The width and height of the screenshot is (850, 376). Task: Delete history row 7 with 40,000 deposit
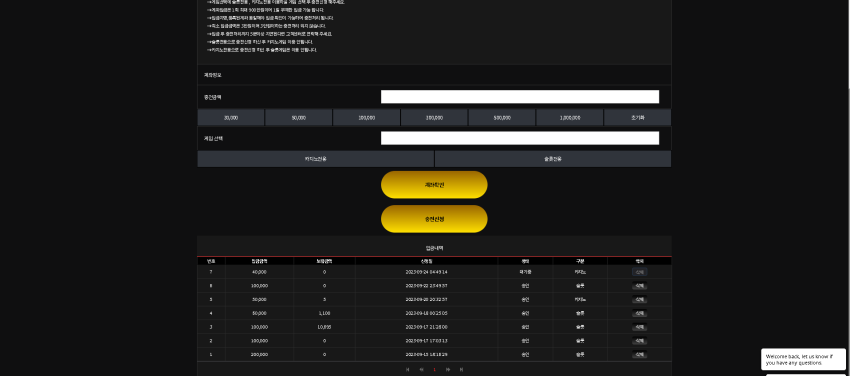click(640, 272)
